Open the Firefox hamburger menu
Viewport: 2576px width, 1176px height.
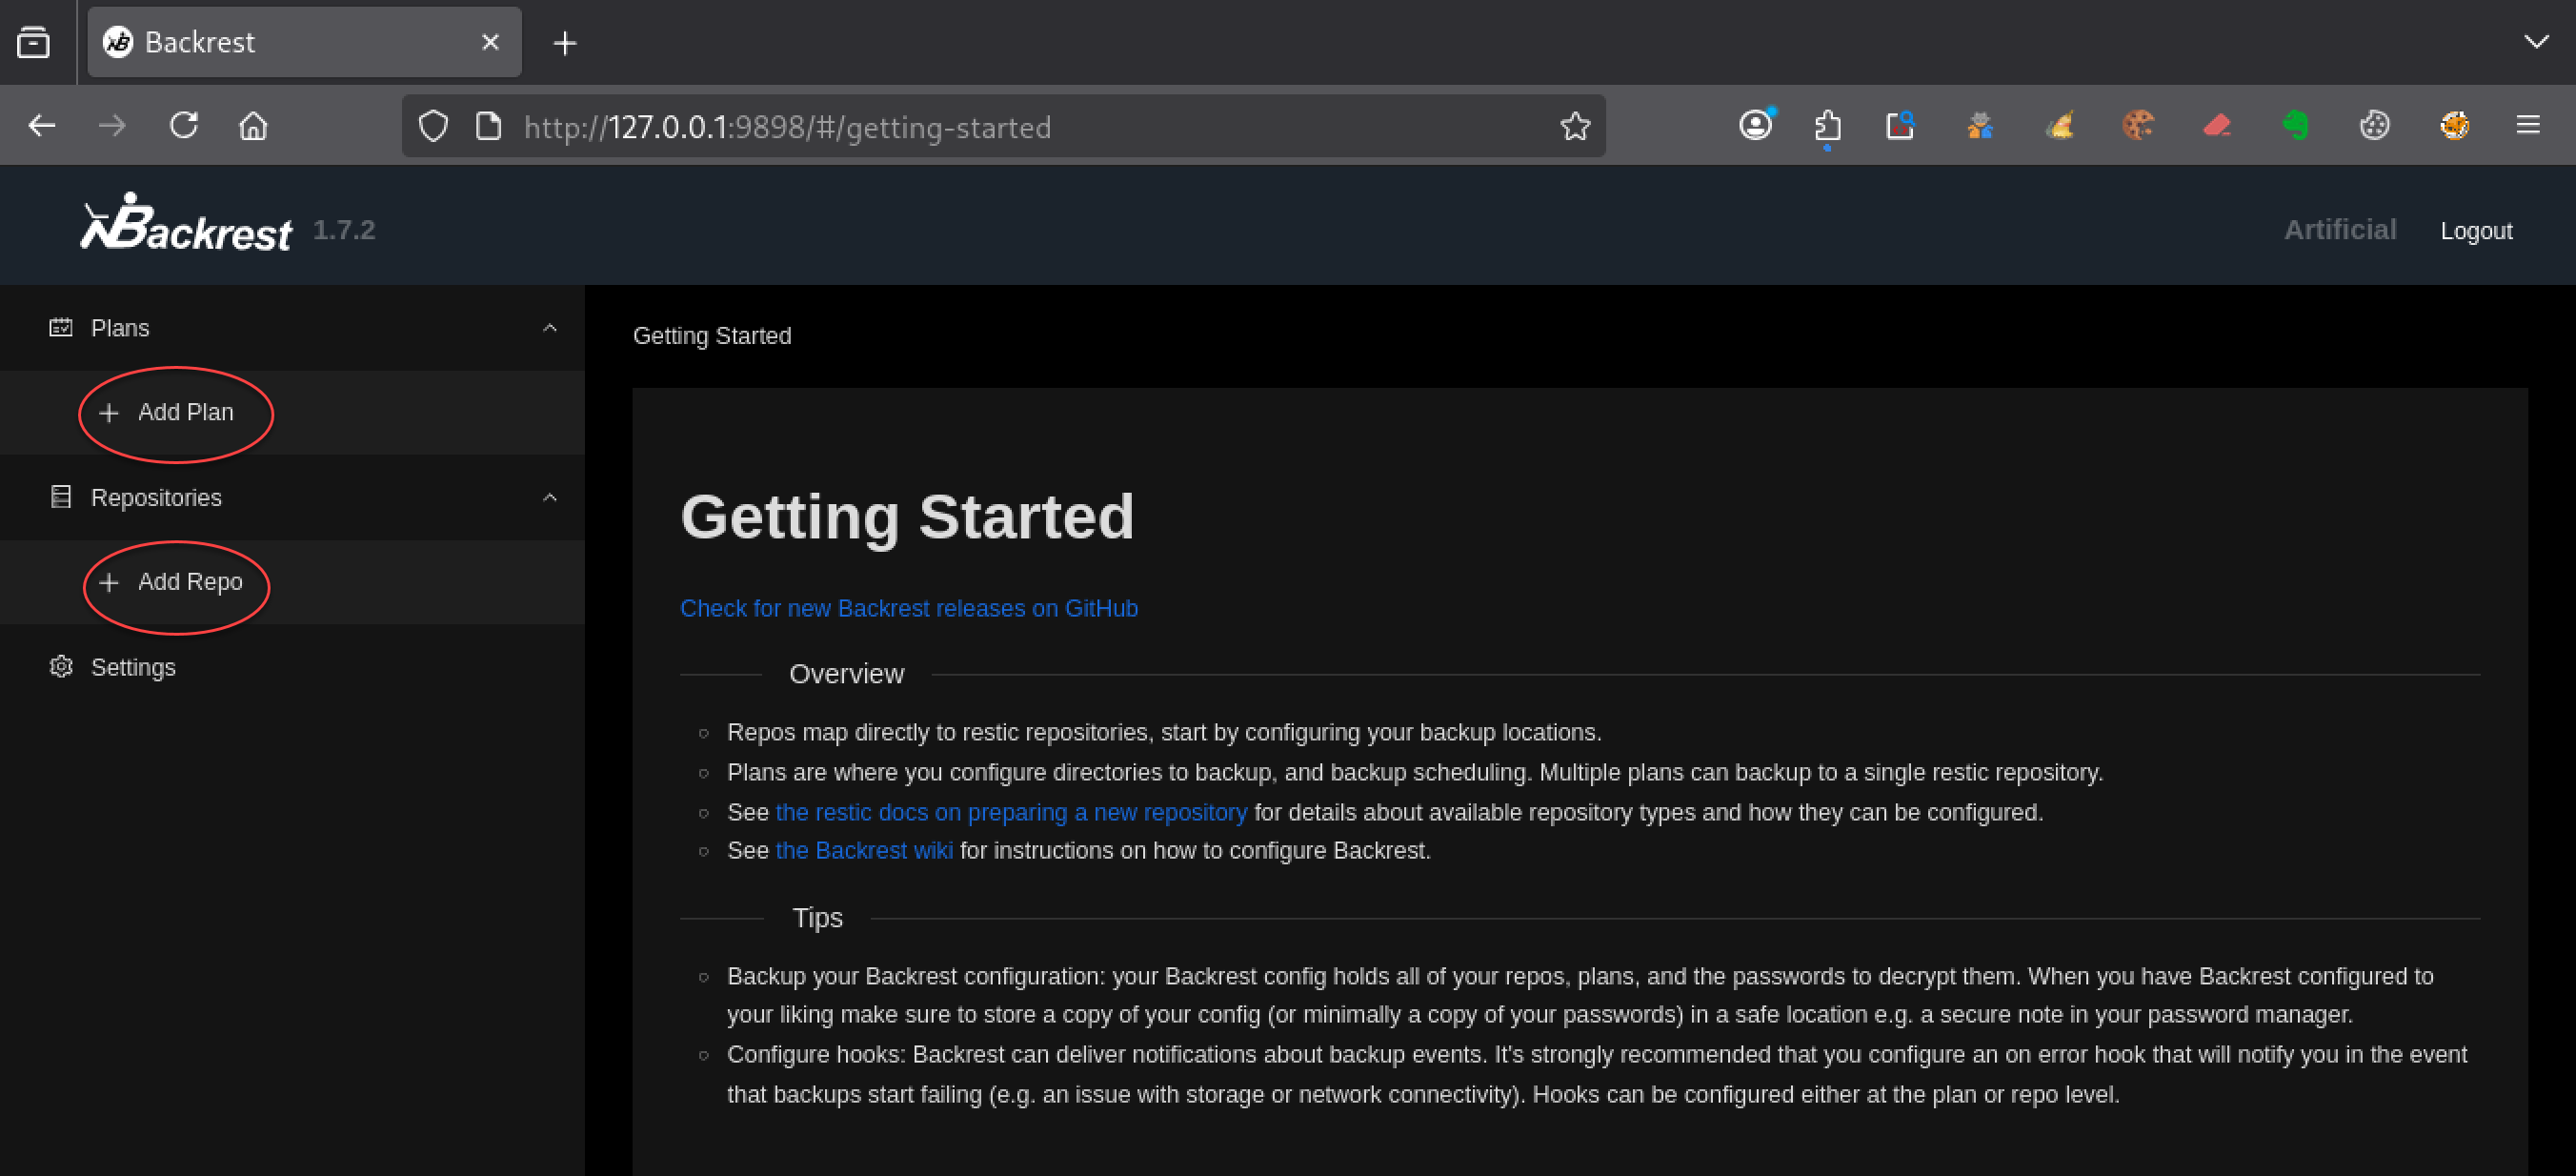(2528, 125)
